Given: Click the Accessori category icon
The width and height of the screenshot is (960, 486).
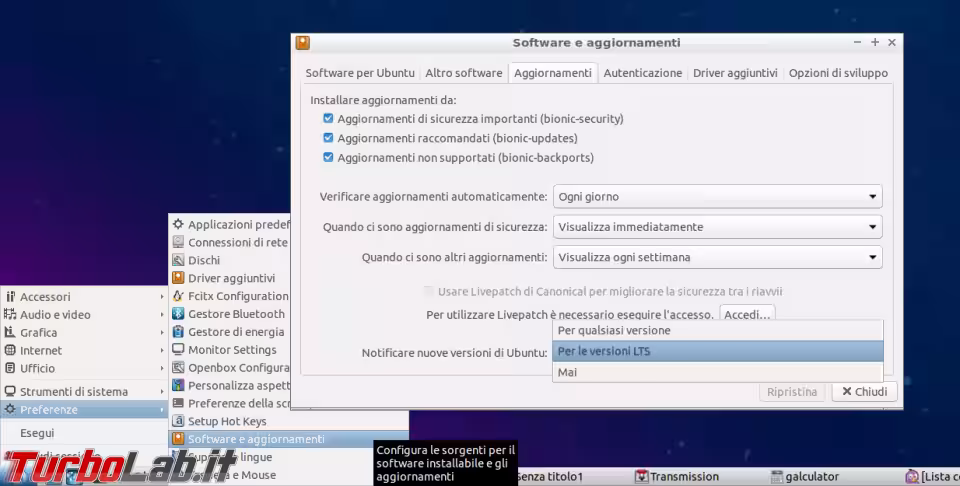Looking at the screenshot, I should point(10,297).
